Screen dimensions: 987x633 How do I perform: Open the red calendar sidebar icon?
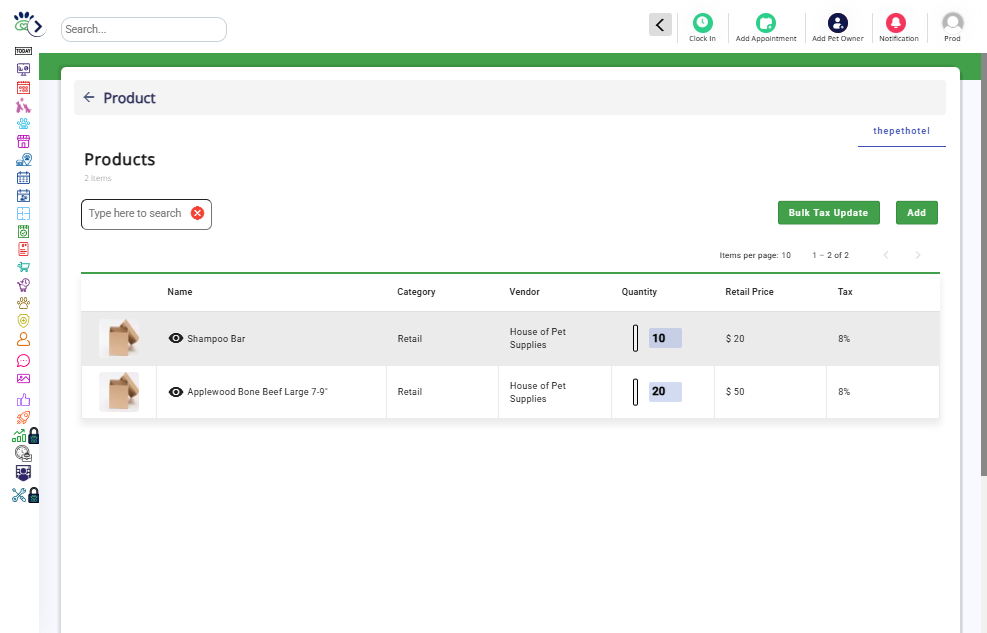point(23,87)
